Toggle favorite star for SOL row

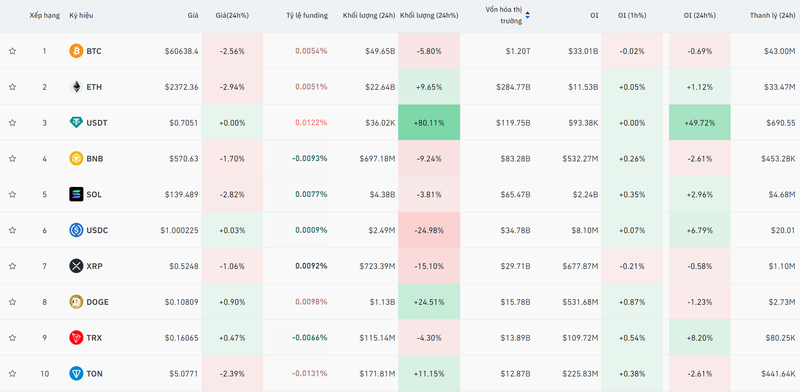tap(12, 194)
